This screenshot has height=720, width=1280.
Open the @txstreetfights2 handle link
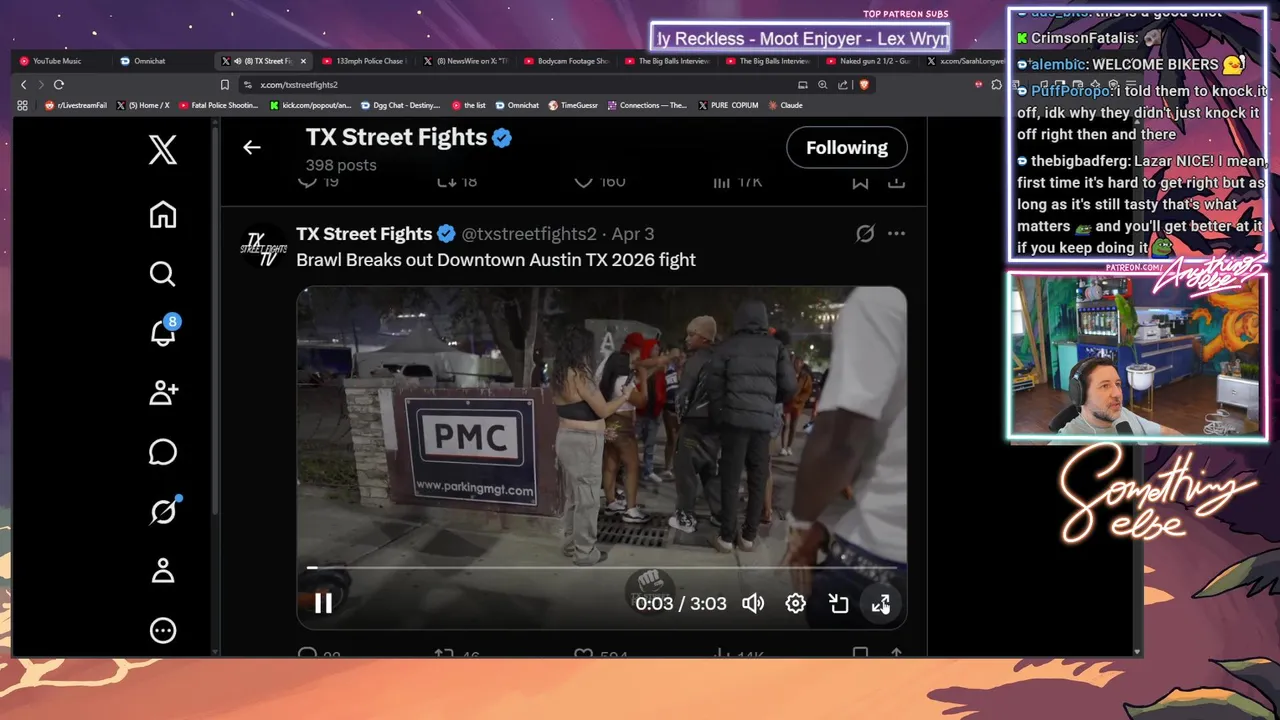point(529,234)
